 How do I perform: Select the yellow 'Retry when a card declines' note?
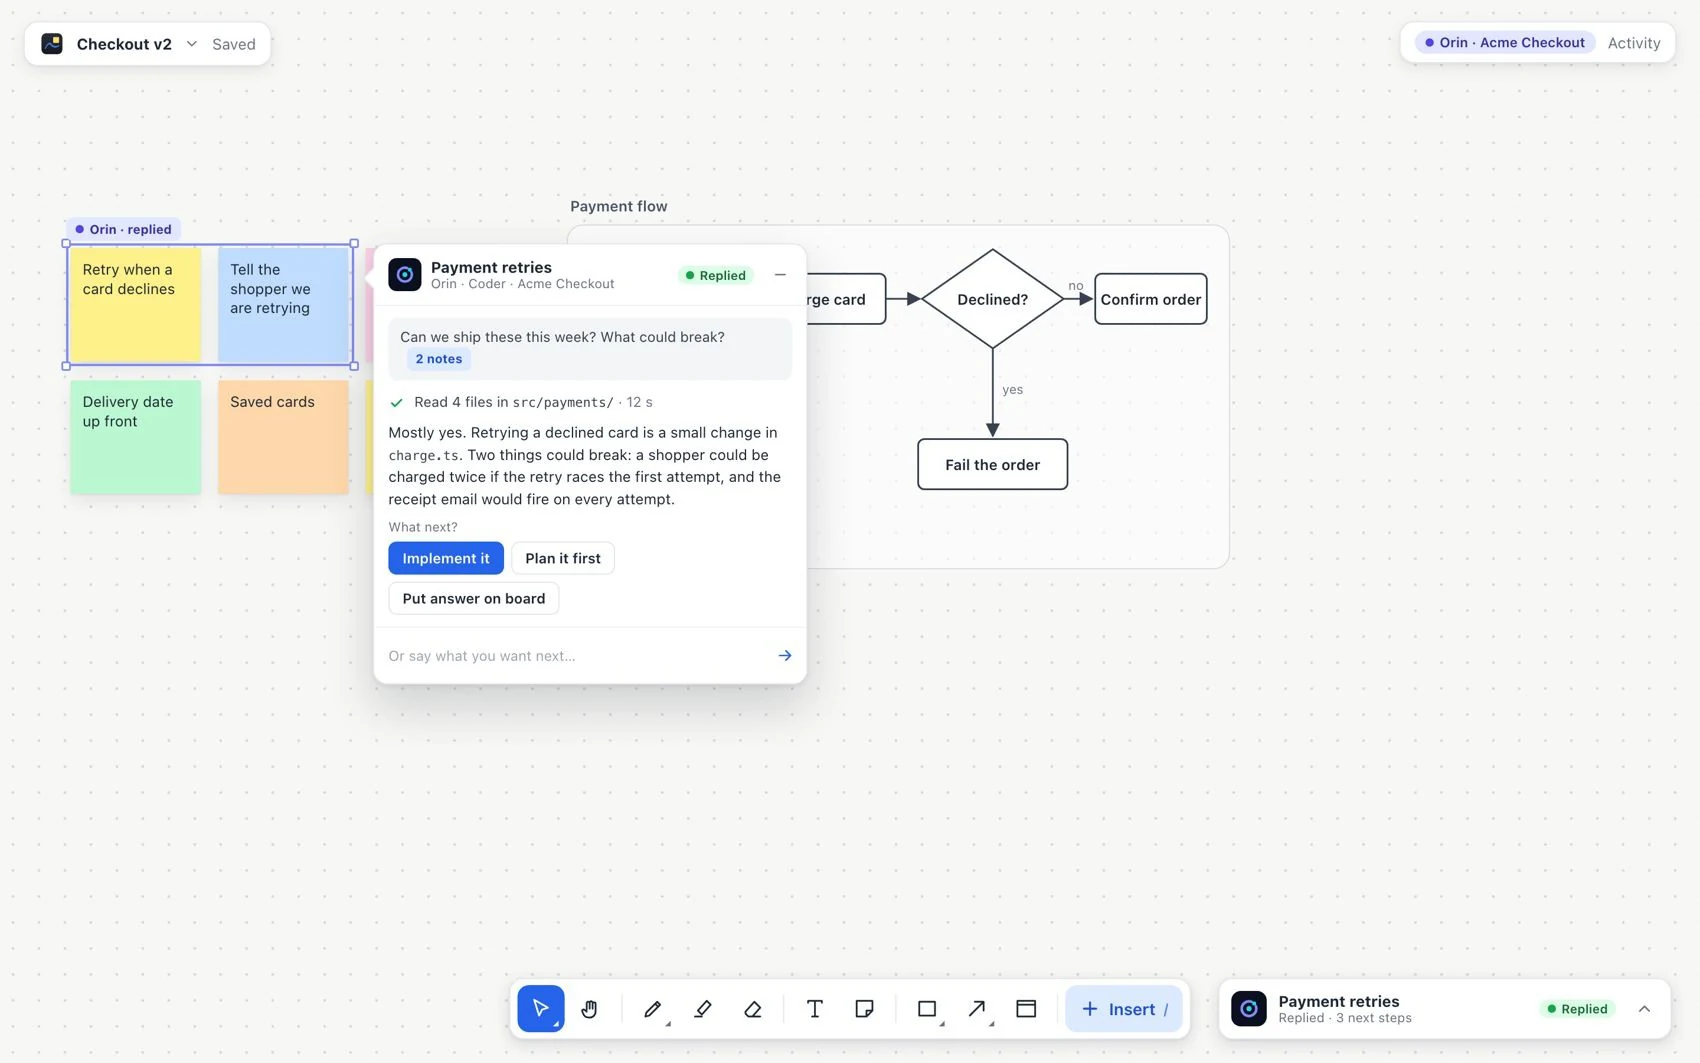point(135,305)
